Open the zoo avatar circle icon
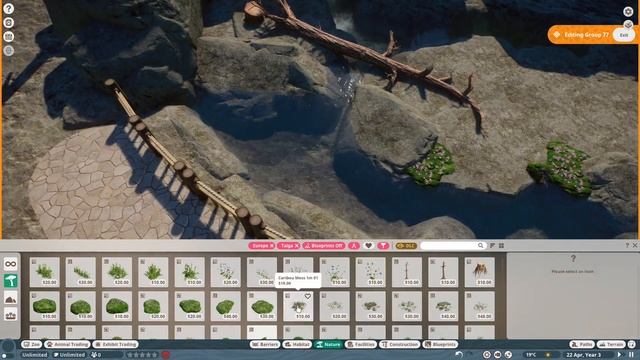This screenshot has width=640, height=360. pos(8,347)
